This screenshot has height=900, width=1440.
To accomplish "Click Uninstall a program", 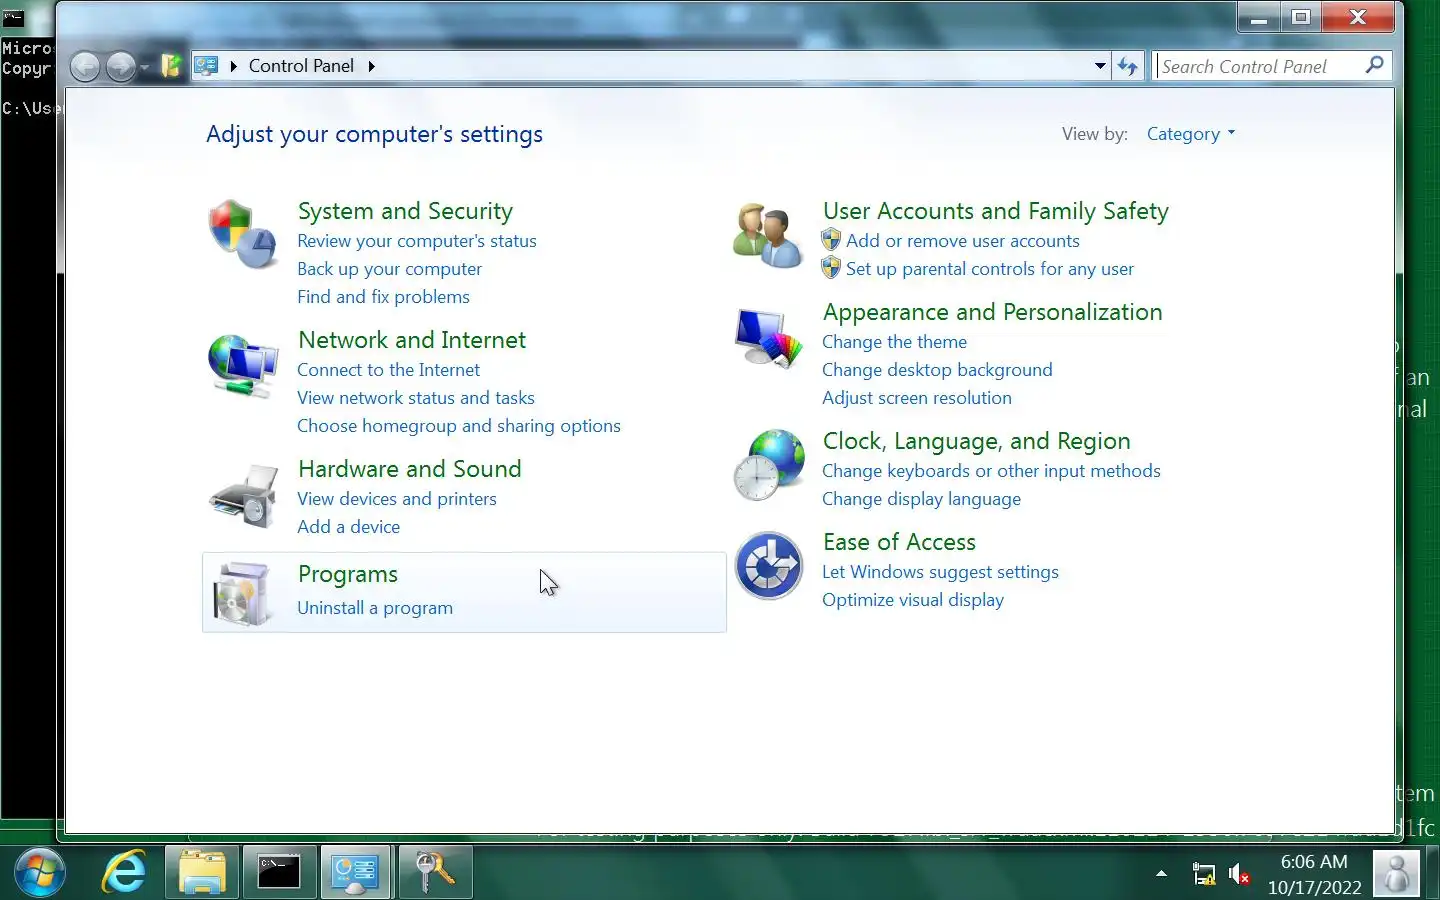I will coord(375,608).
